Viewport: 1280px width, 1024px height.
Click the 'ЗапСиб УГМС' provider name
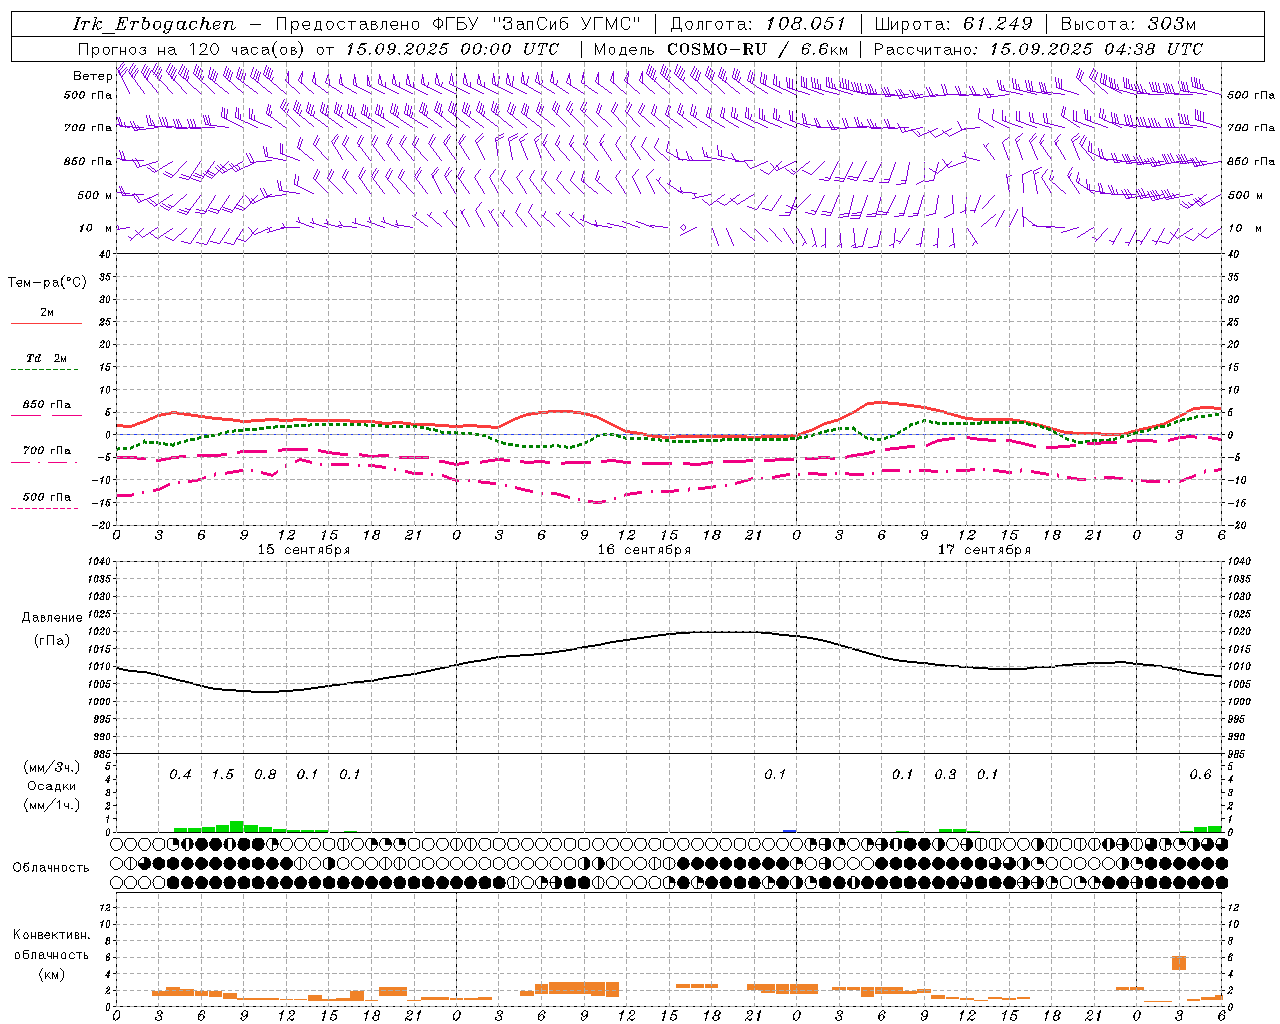click(x=567, y=24)
